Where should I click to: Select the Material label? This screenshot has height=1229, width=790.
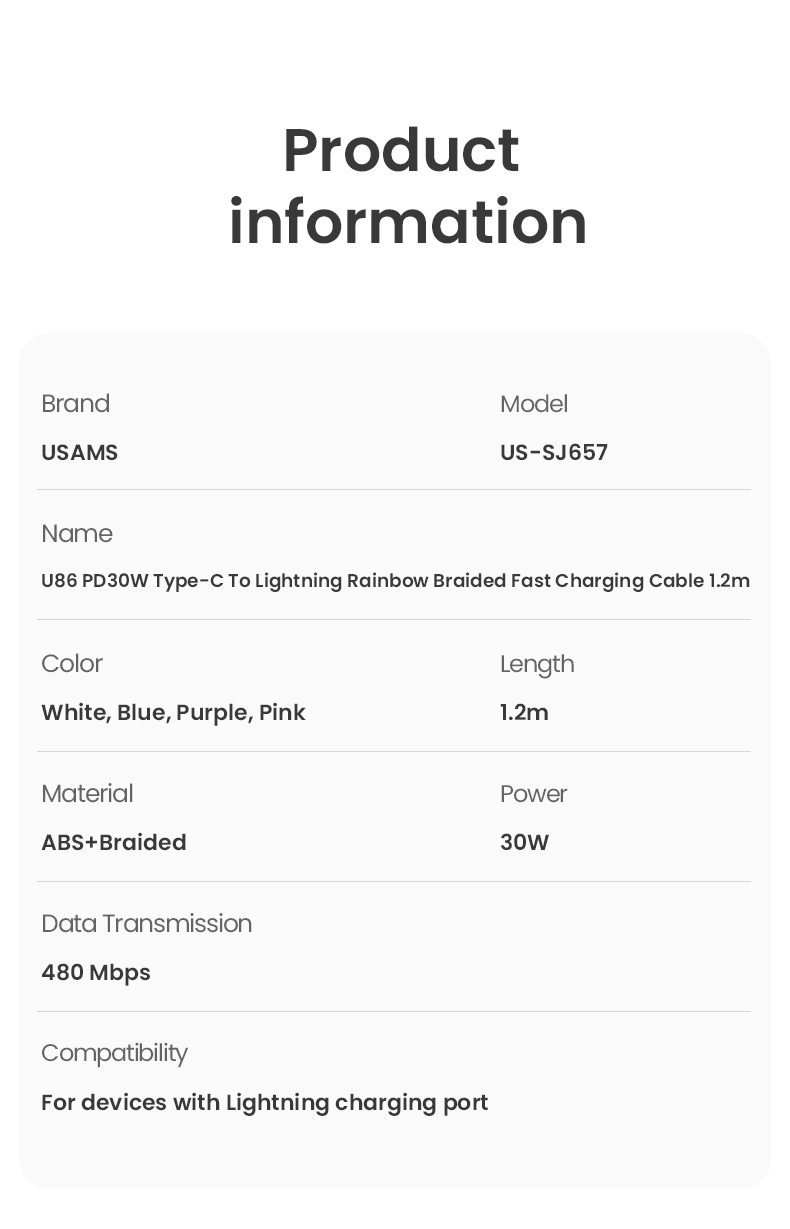87,794
